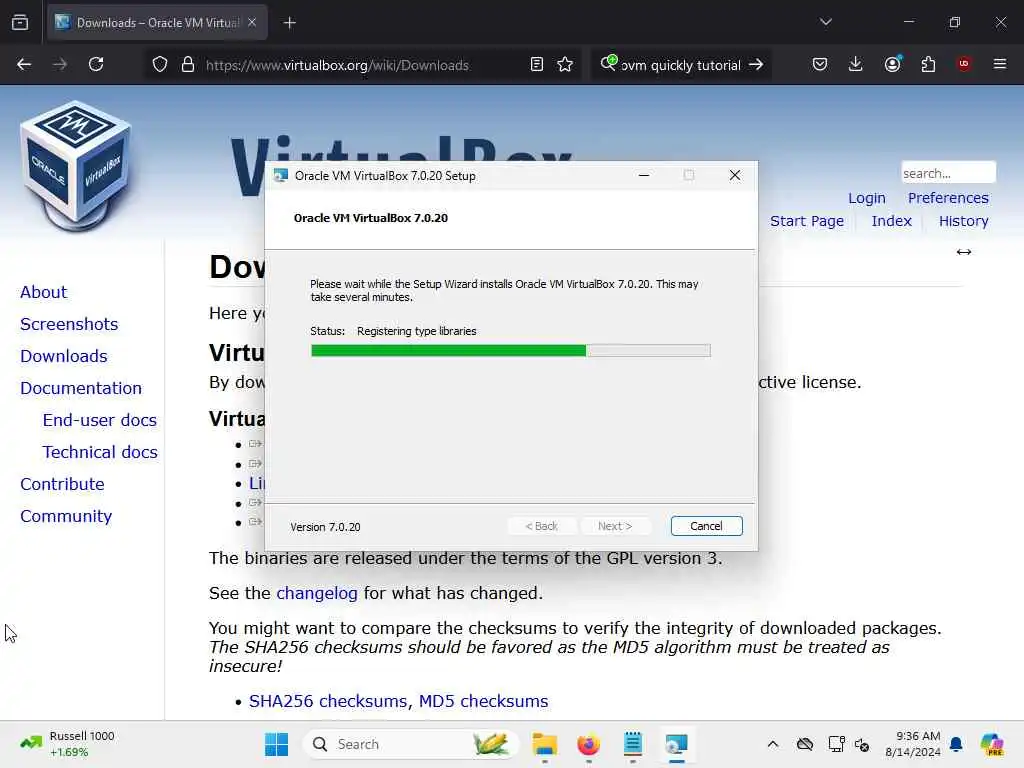This screenshot has height=768, width=1024.
Task: Open the Downloads sidebar link
Action: click(x=63, y=356)
